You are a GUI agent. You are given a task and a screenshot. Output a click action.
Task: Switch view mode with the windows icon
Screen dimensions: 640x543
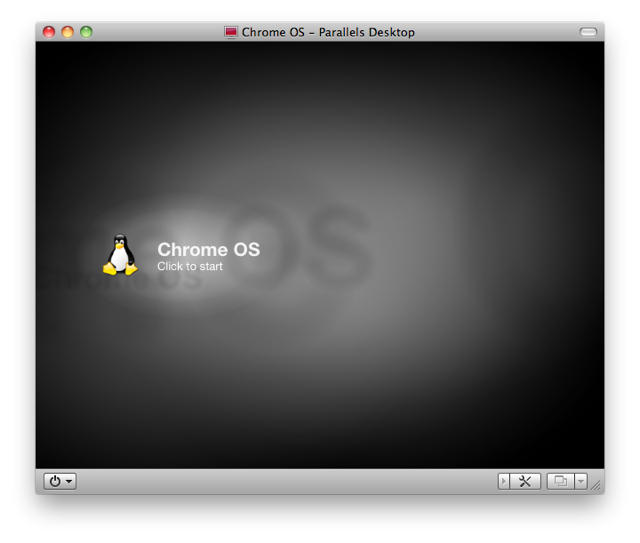[560, 481]
